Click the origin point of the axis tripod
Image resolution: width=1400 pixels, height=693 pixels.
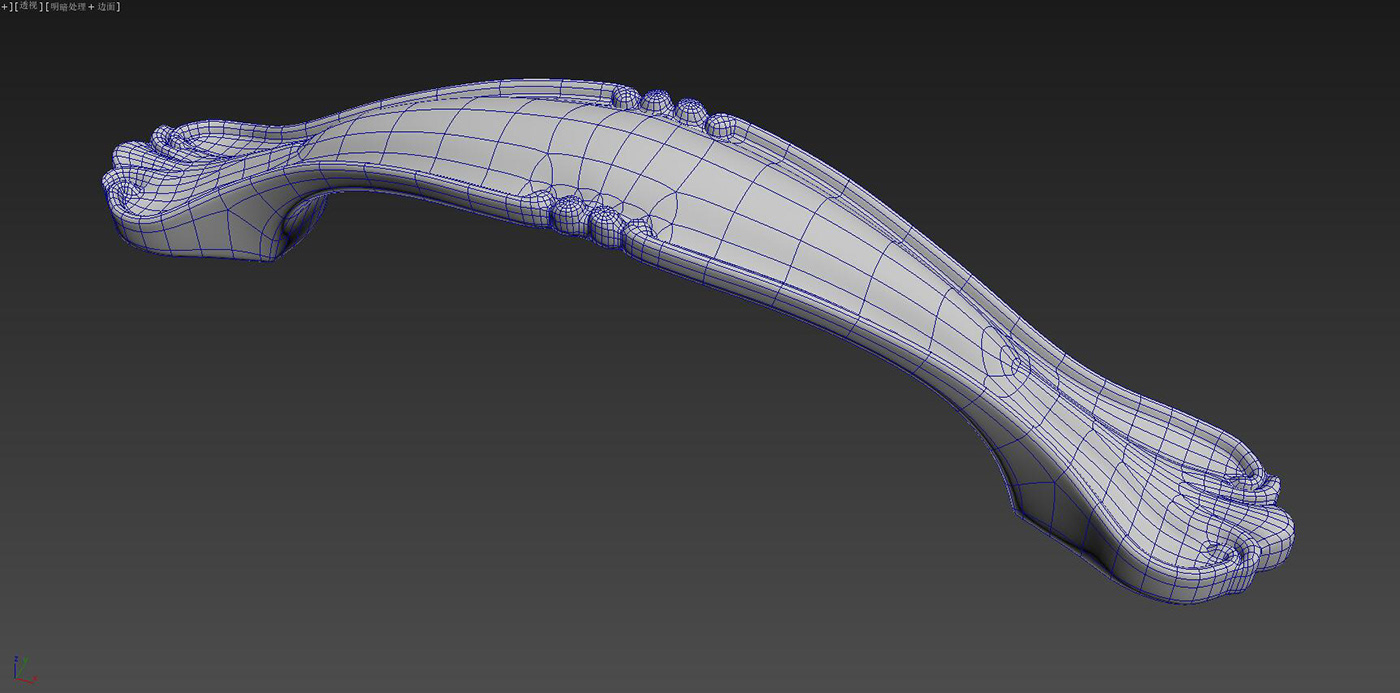15,679
